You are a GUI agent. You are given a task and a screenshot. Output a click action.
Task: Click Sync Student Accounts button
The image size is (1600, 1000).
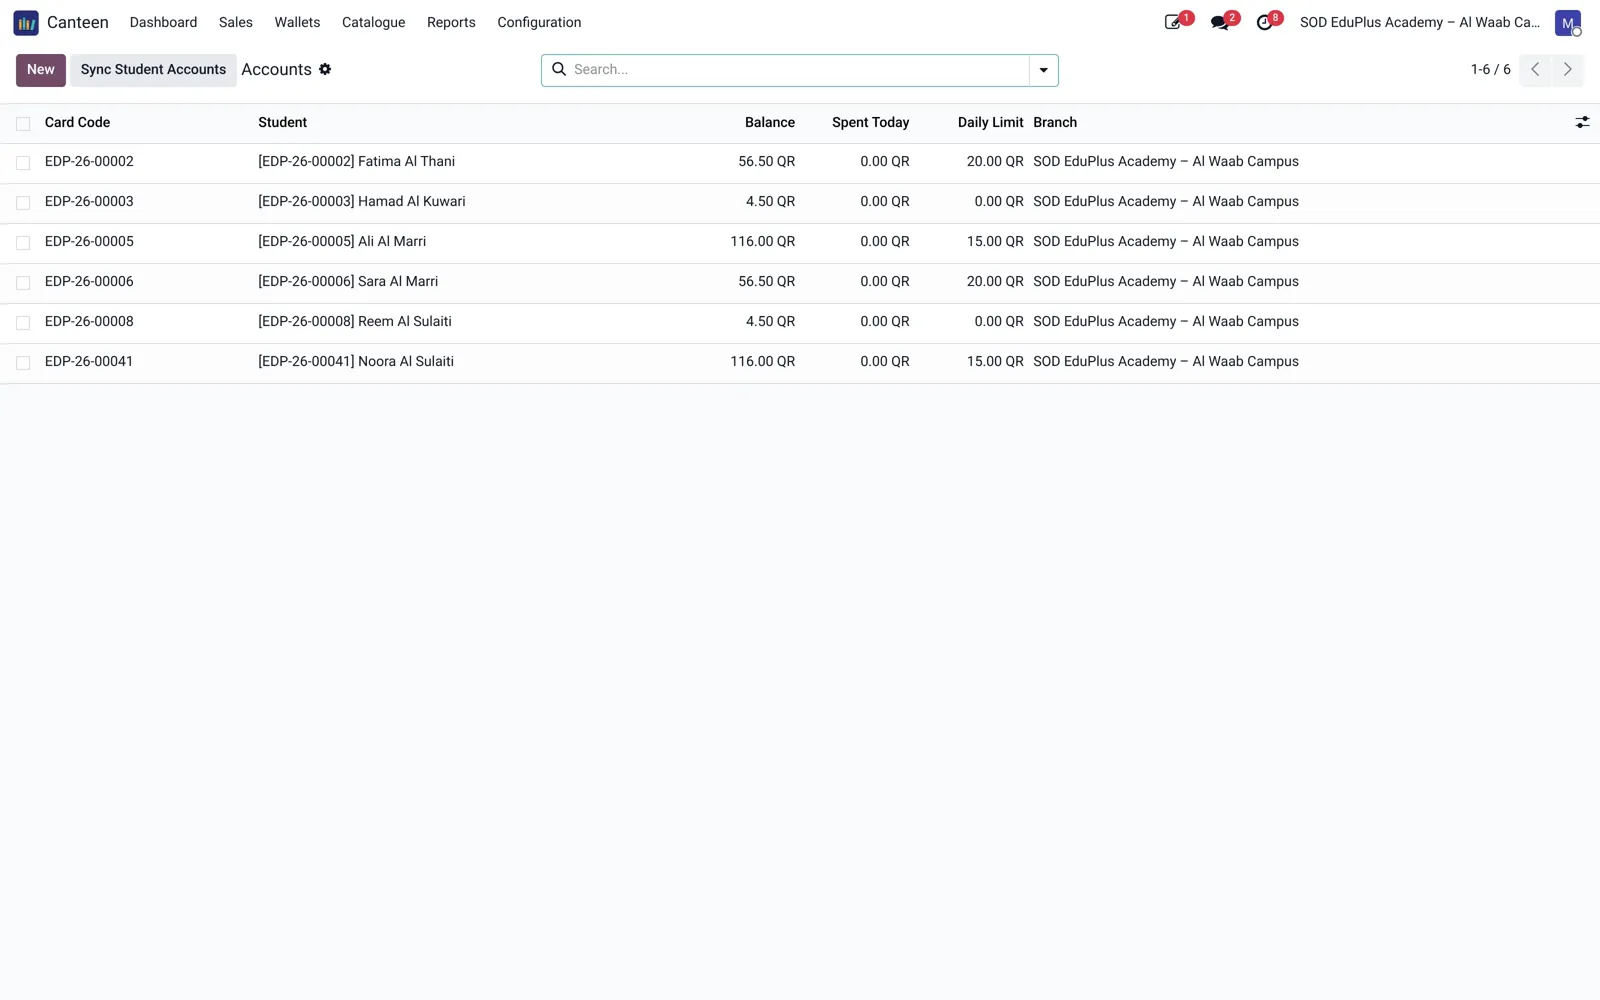click(x=153, y=70)
